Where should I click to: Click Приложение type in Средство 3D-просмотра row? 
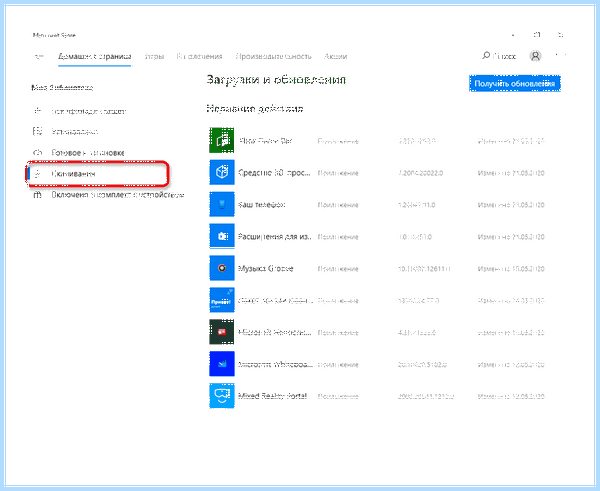(338, 173)
